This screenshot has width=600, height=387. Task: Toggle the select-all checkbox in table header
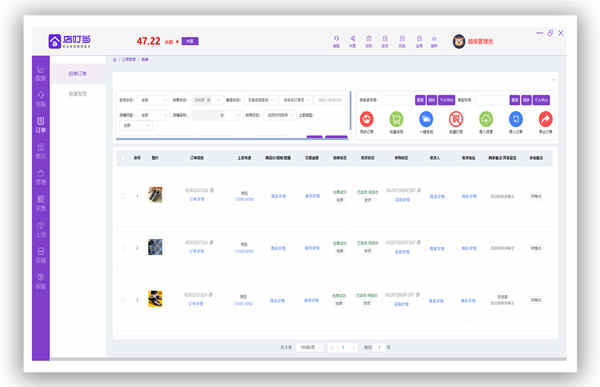coord(123,158)
